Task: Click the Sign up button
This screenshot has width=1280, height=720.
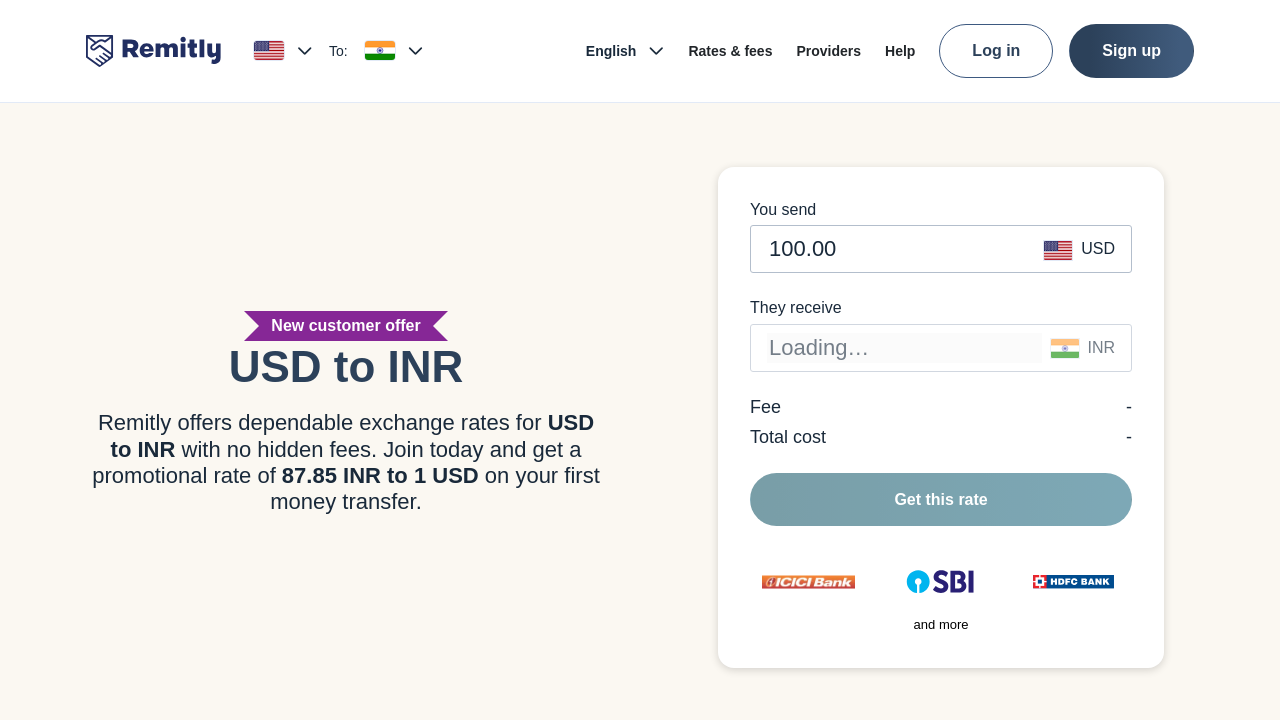Action: (1131, 51)
